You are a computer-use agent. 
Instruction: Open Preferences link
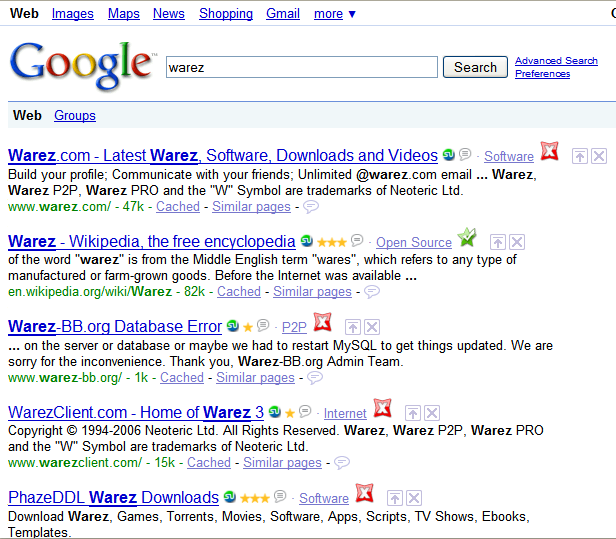(543, 74)
